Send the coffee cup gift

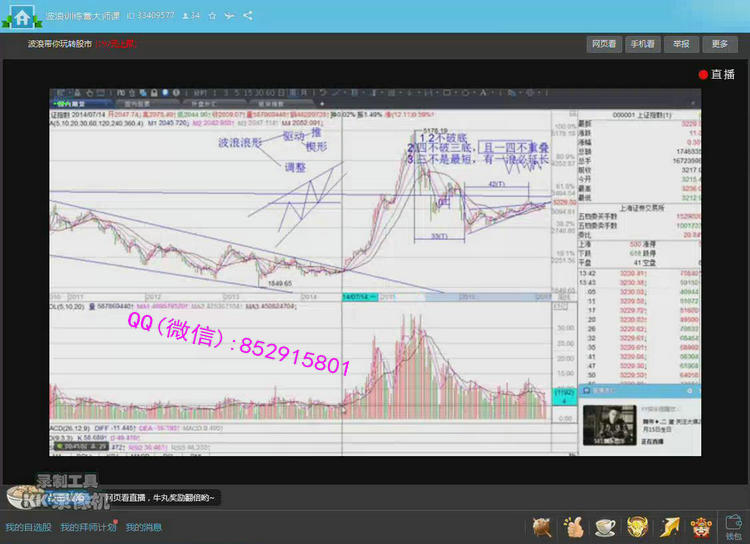(x=606, y=525)
